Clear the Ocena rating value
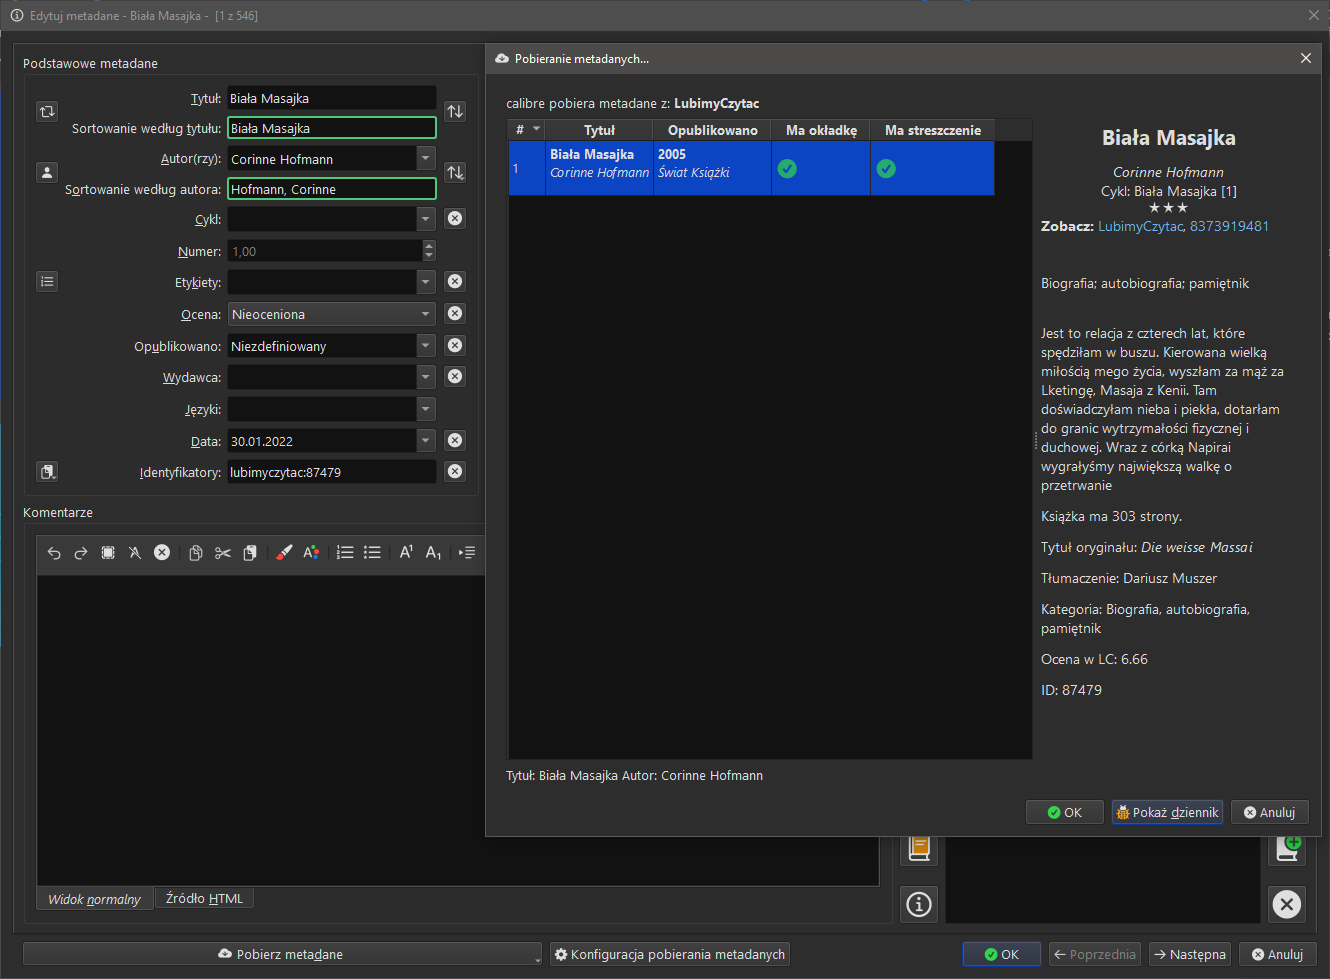Screen dimensions: 1330x979 pos(455,314)
